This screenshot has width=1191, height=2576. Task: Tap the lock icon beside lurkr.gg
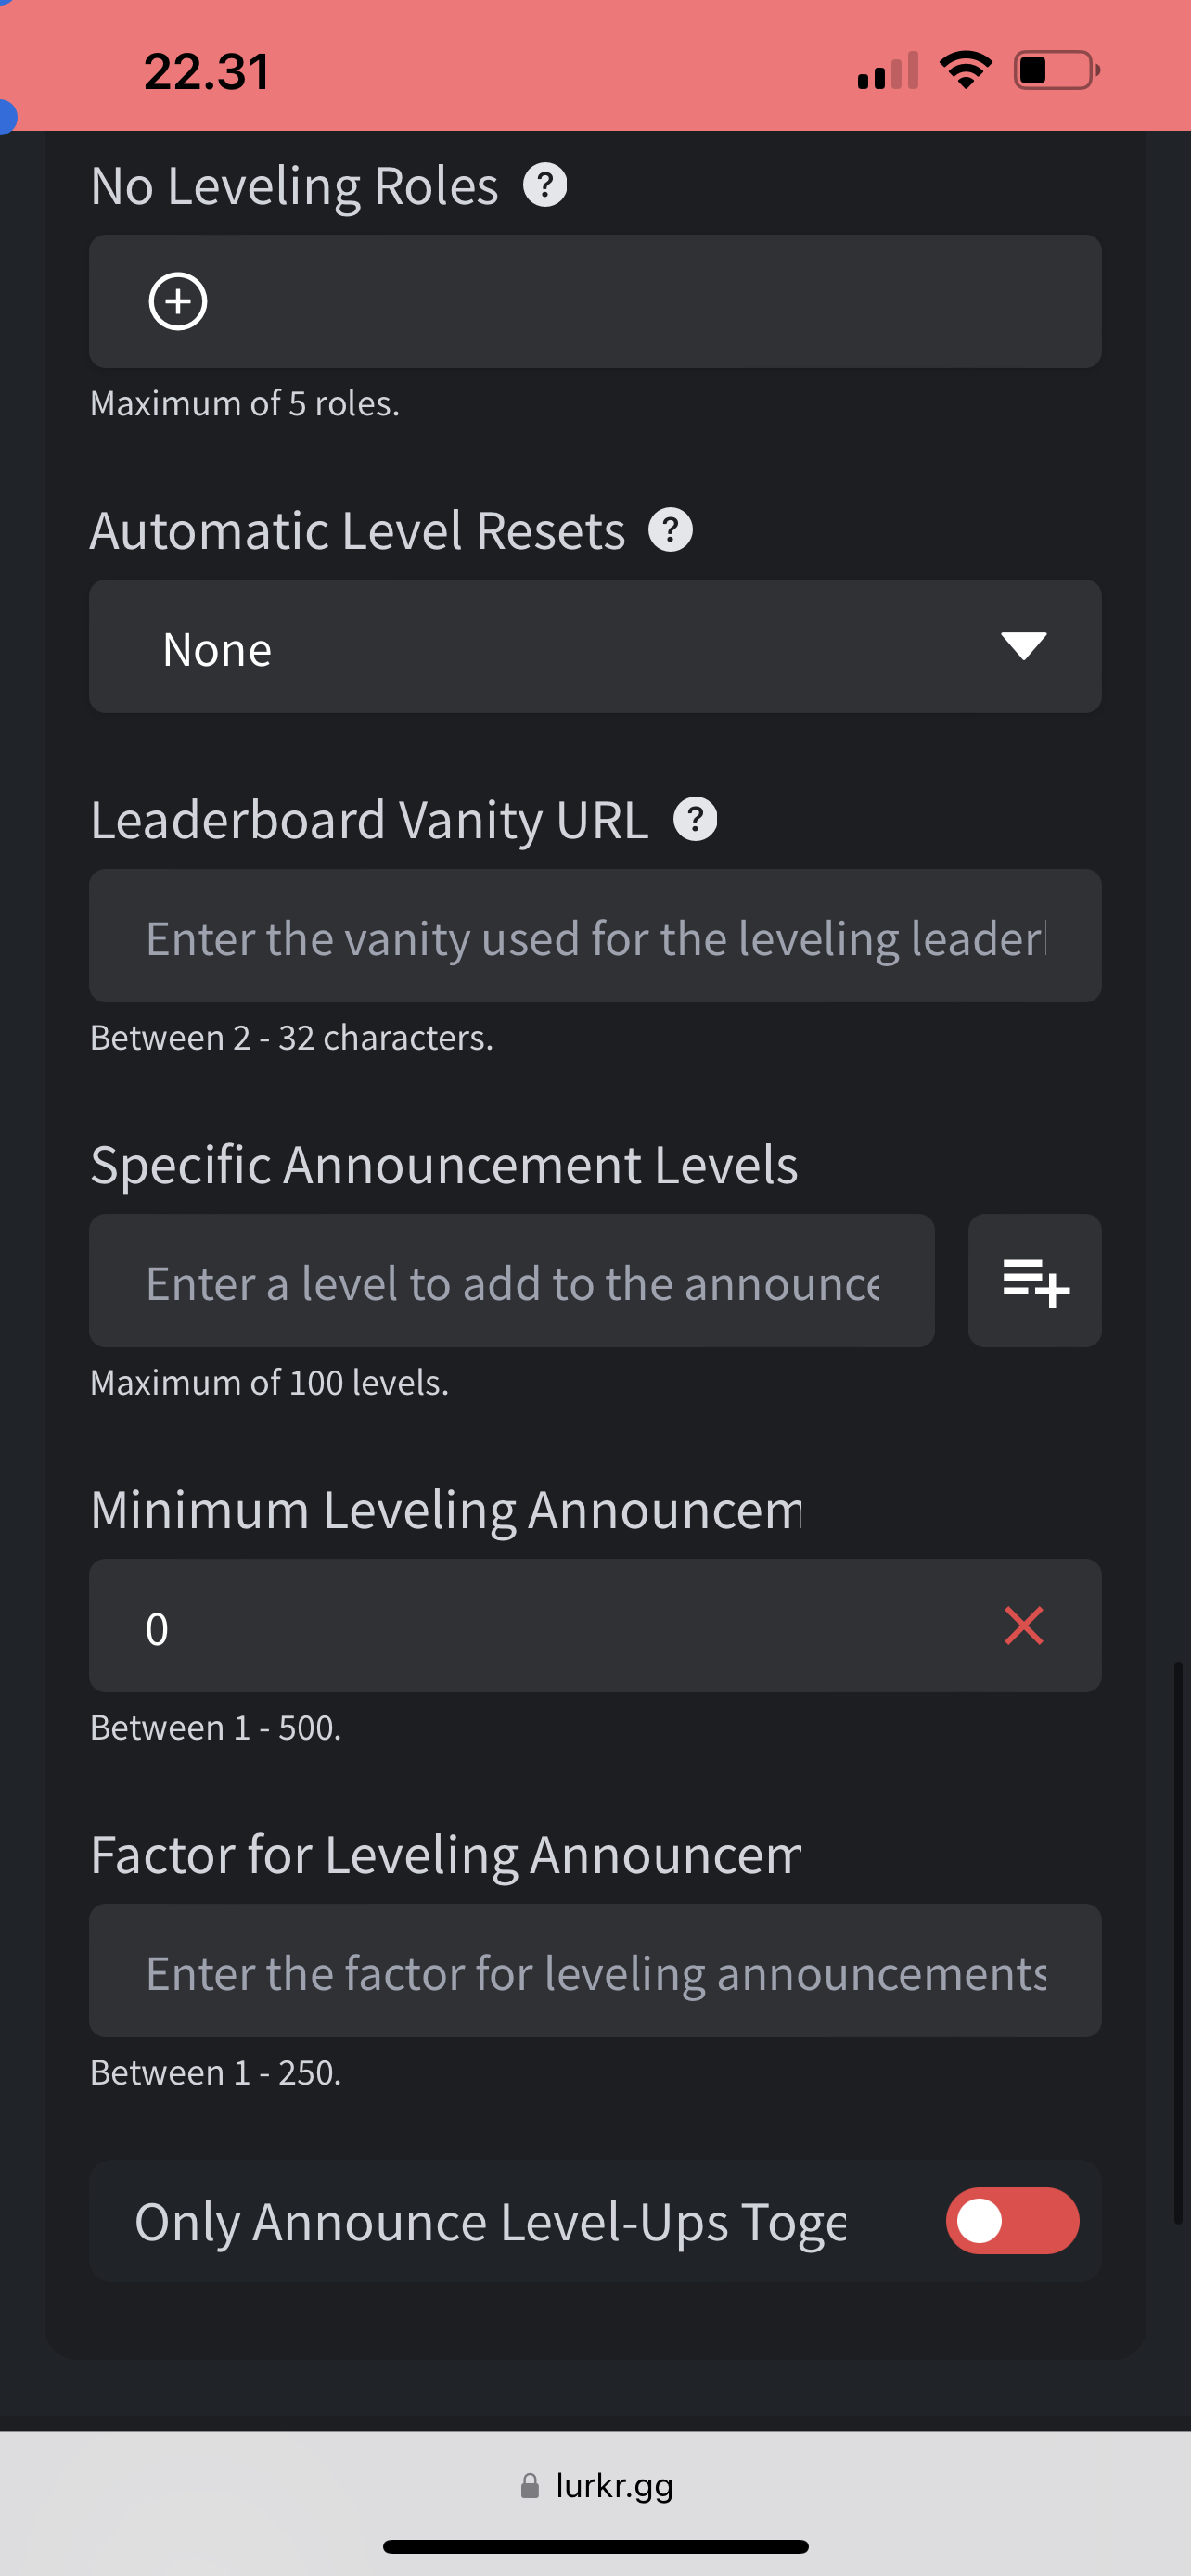530,2486
